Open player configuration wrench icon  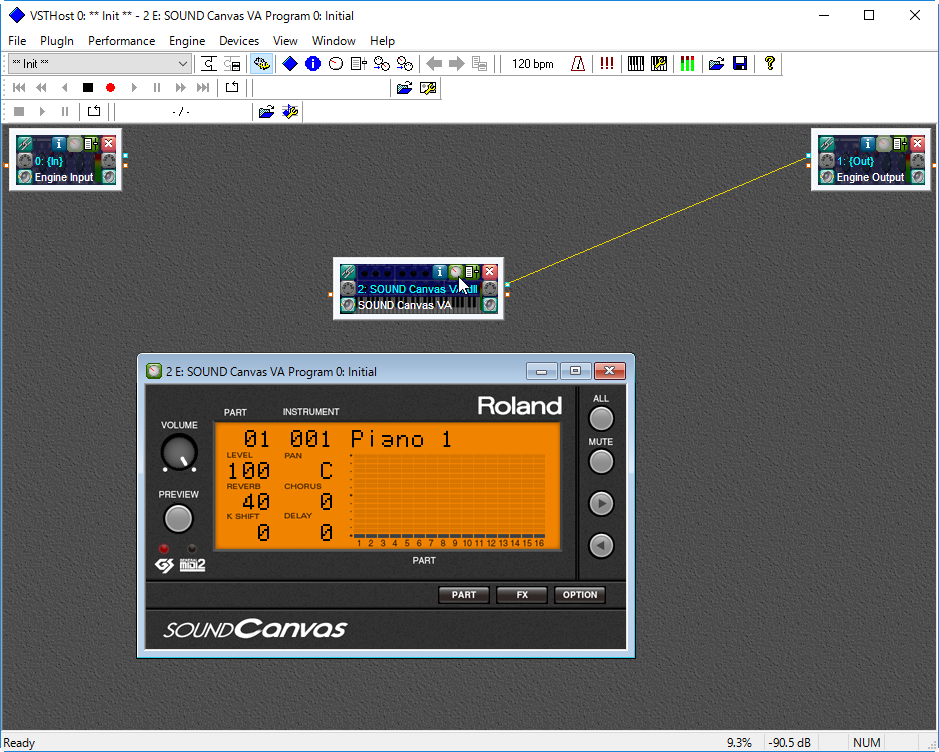428,88
